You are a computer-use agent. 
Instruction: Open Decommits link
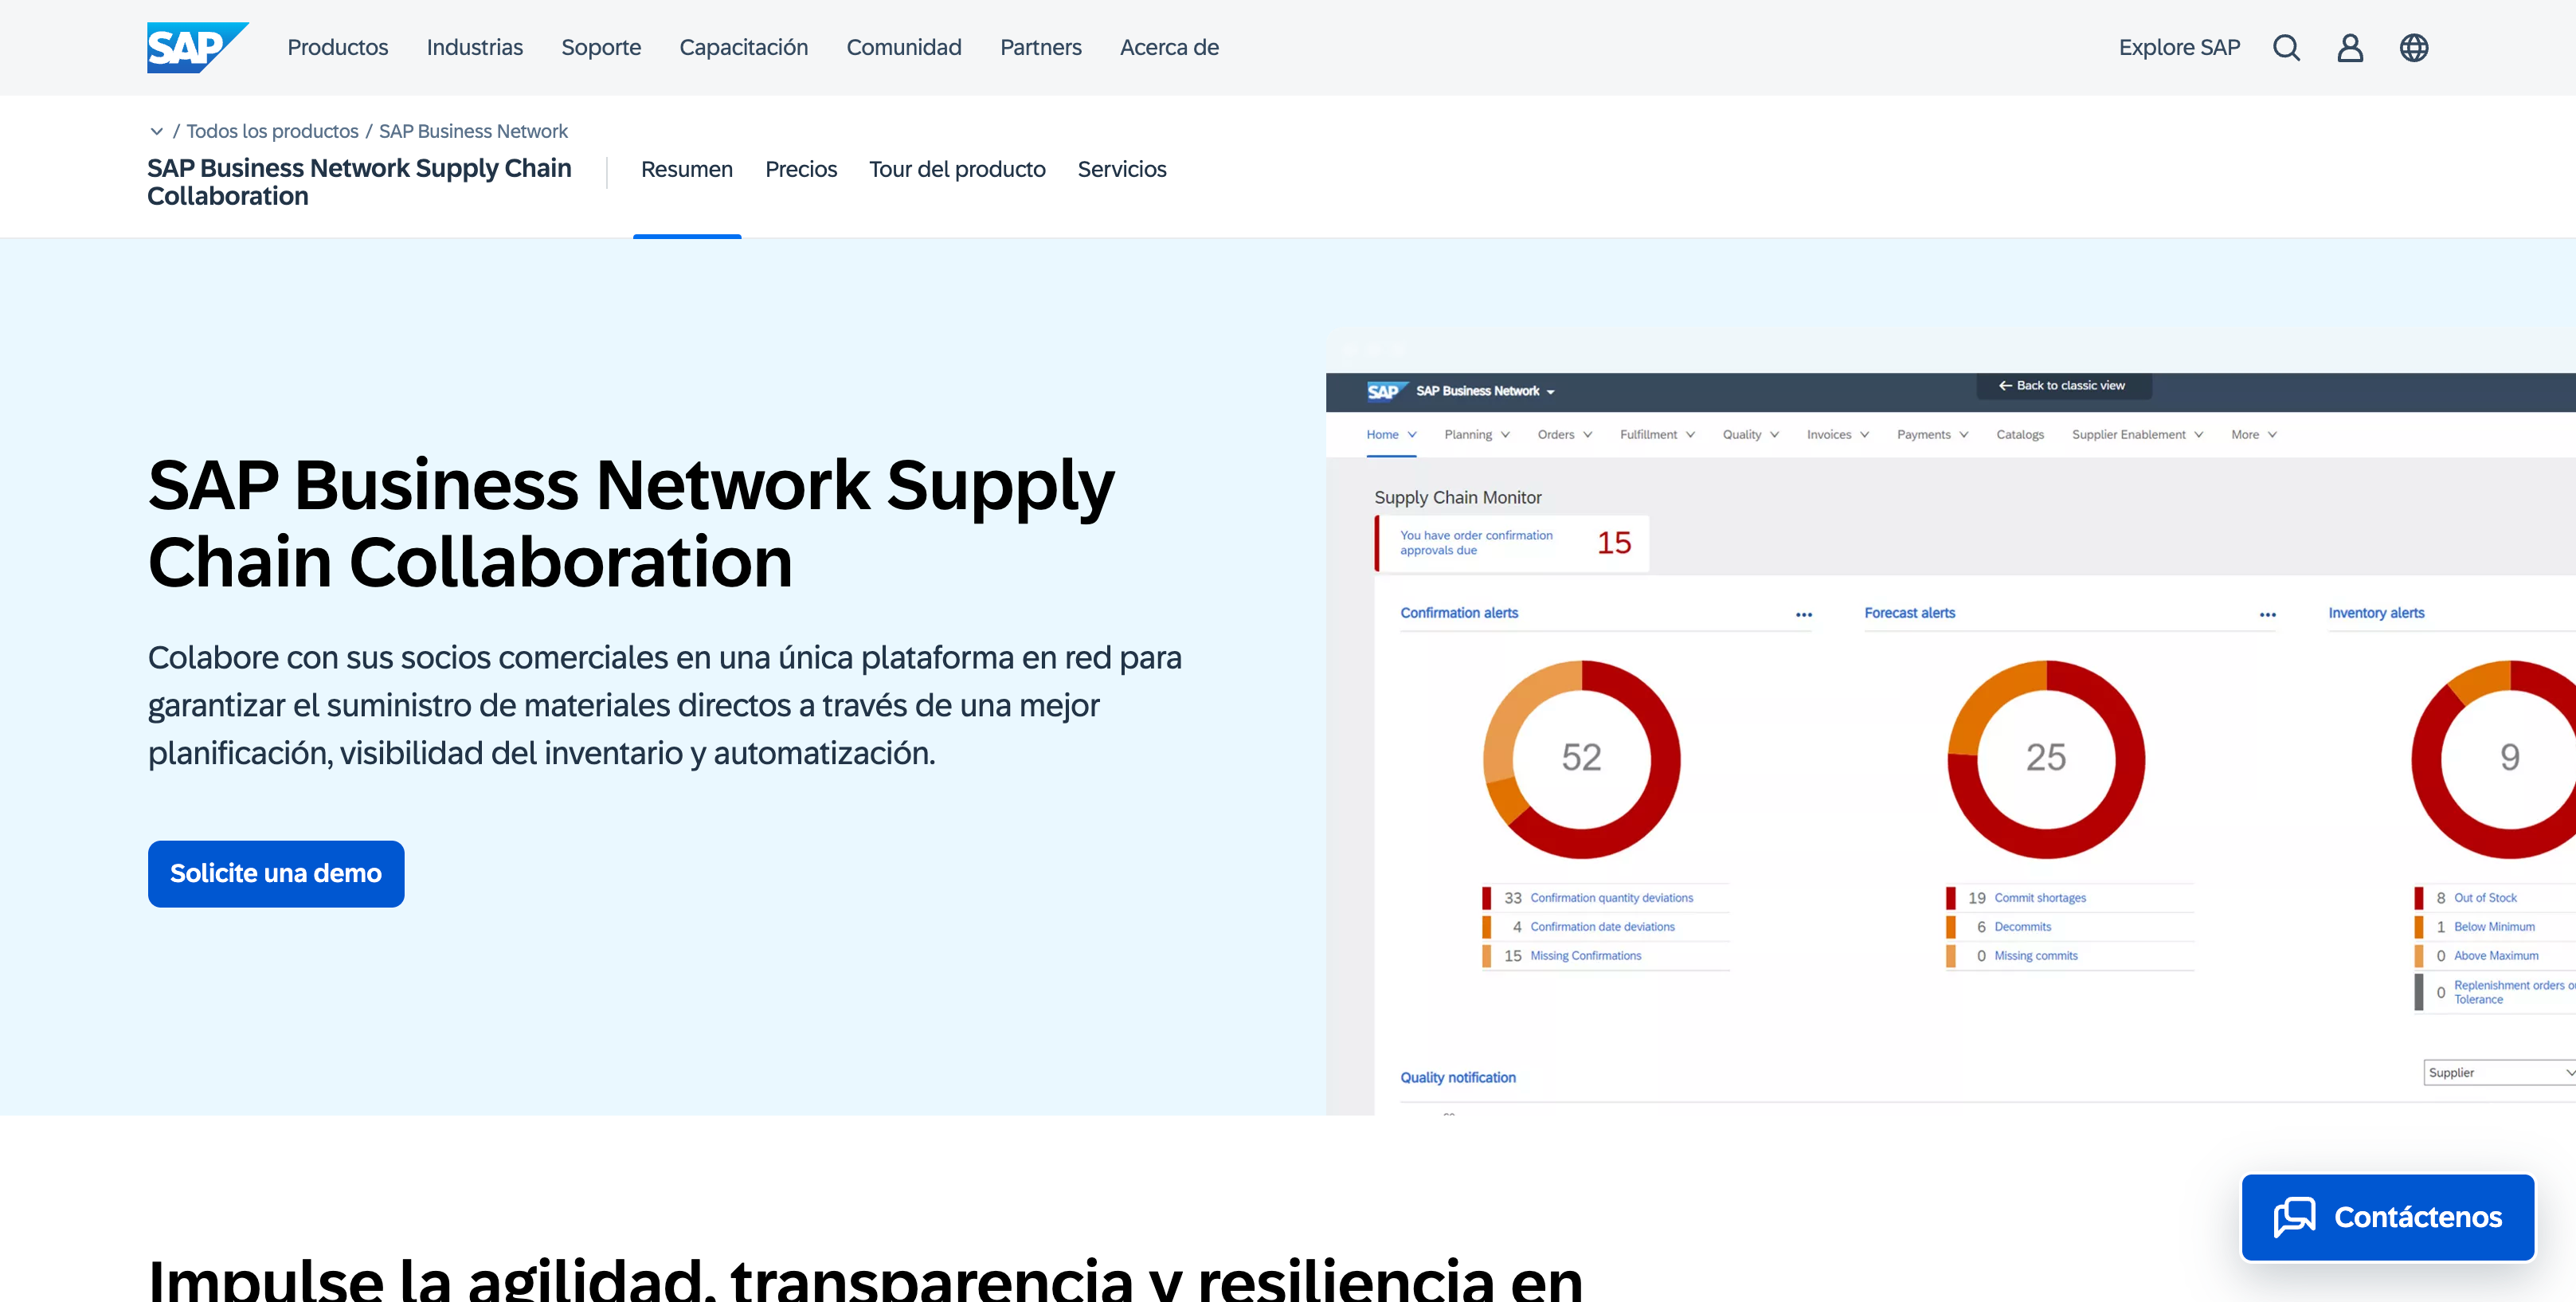click(x=2022, y=927)
